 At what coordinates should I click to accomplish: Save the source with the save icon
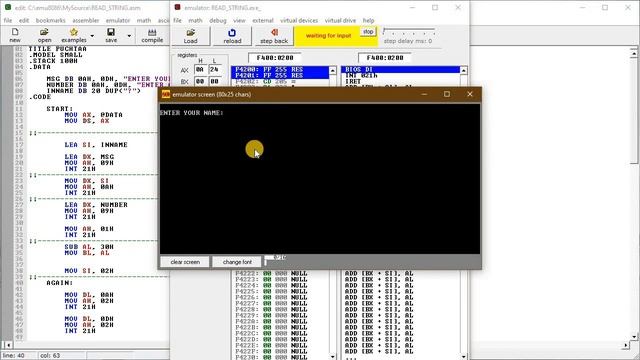coord(111,35)
